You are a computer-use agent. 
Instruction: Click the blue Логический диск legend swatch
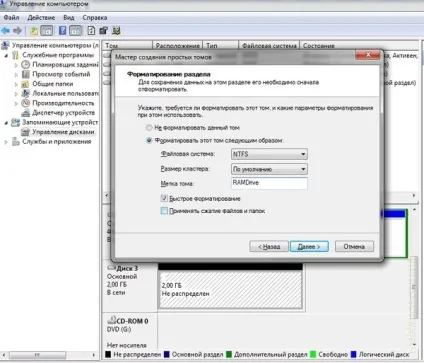354,354
